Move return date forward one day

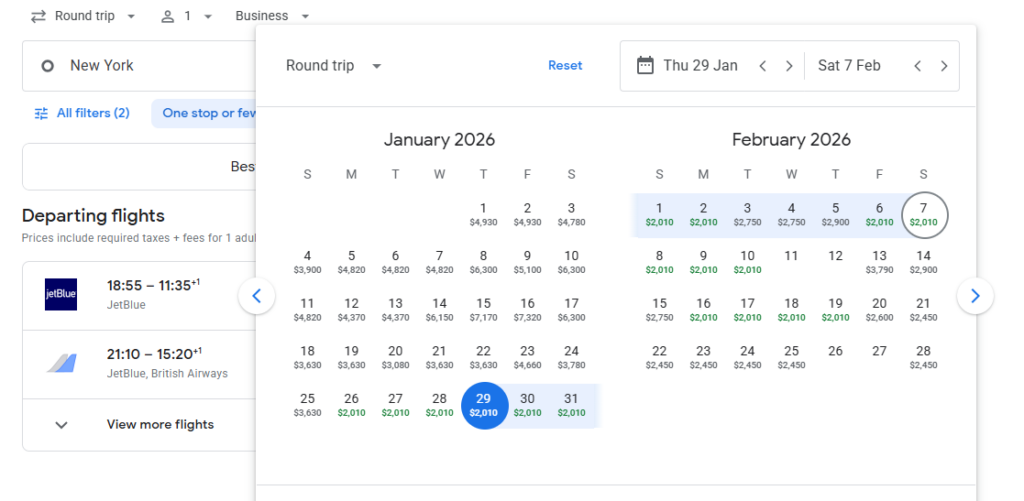pos(944,66)
